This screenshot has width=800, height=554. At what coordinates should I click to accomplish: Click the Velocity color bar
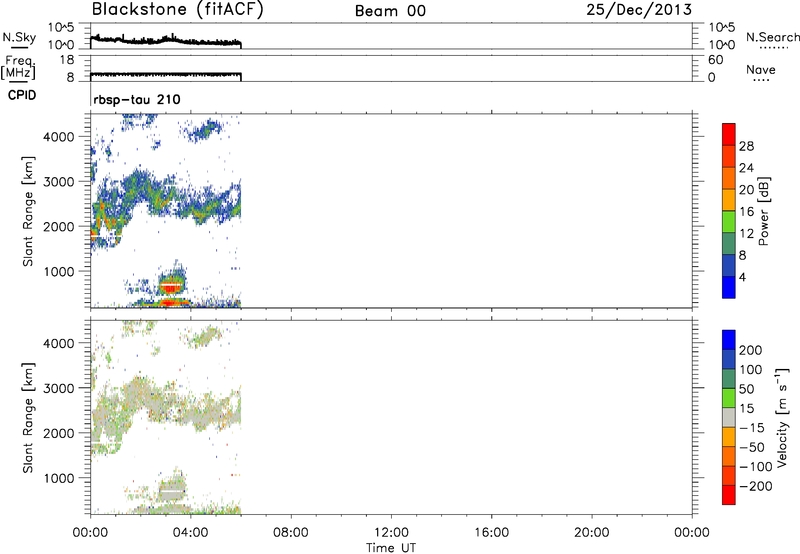click(x=729, y=417)
